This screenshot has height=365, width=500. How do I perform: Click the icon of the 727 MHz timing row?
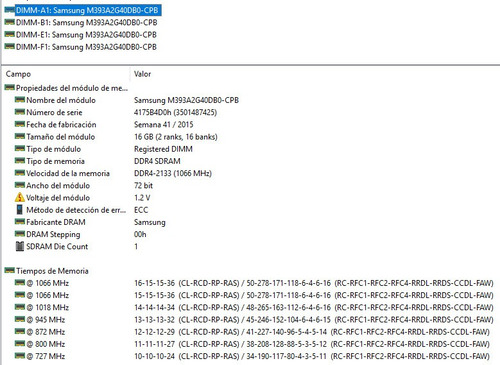20,356
